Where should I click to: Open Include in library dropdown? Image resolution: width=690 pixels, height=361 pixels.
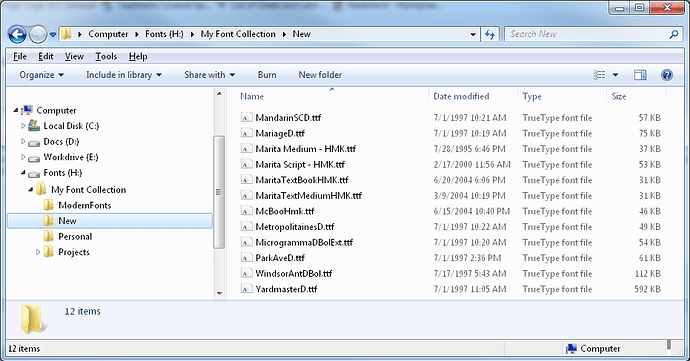coord(124,75)
